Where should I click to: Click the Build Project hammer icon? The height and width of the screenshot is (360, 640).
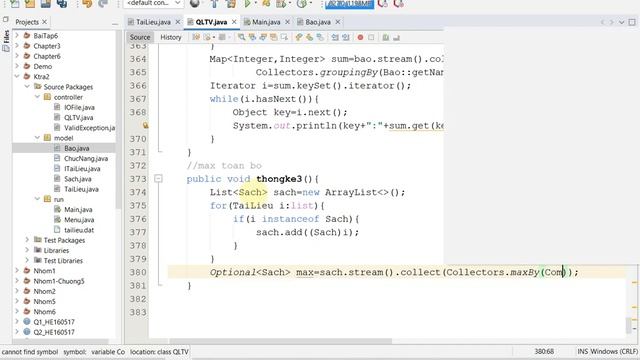coord(214,4)
